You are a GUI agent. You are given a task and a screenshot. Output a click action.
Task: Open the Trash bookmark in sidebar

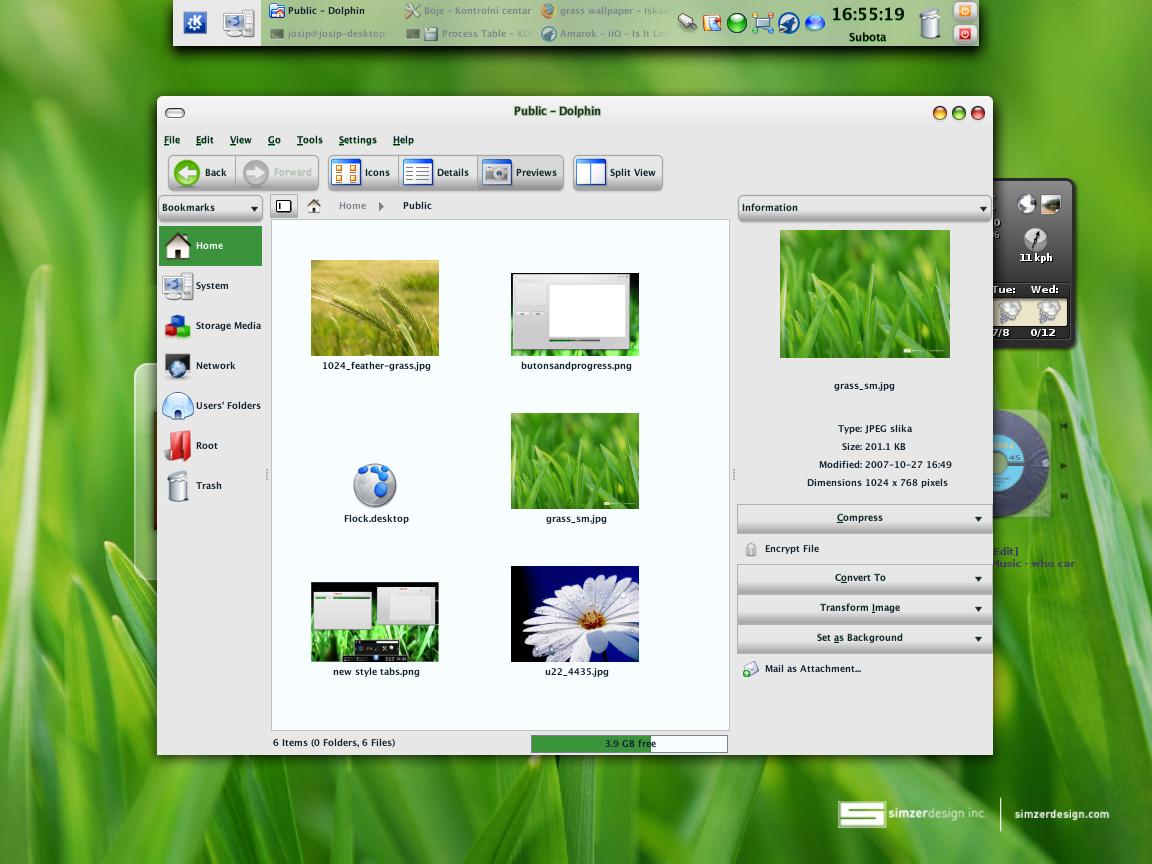[x=210, y=486]
